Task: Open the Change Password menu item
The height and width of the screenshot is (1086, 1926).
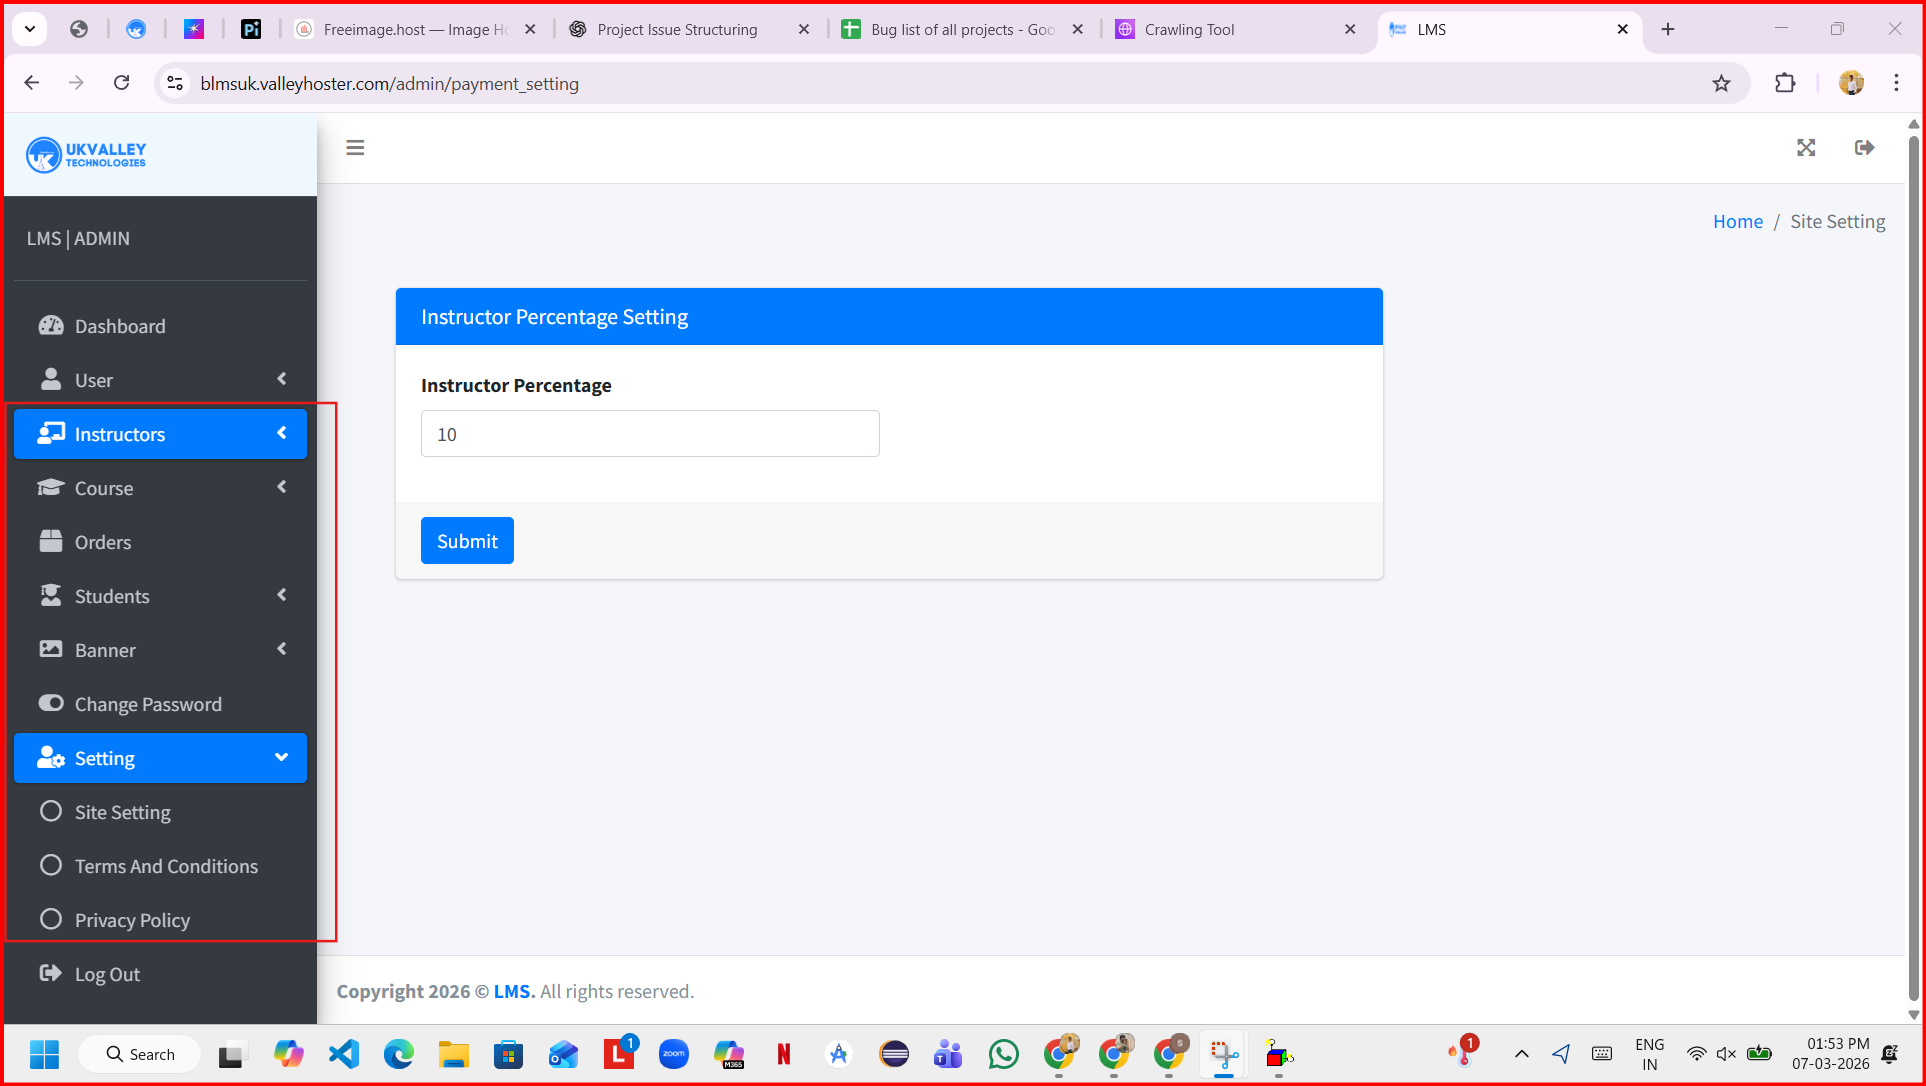Action: [x=160, y=704]
